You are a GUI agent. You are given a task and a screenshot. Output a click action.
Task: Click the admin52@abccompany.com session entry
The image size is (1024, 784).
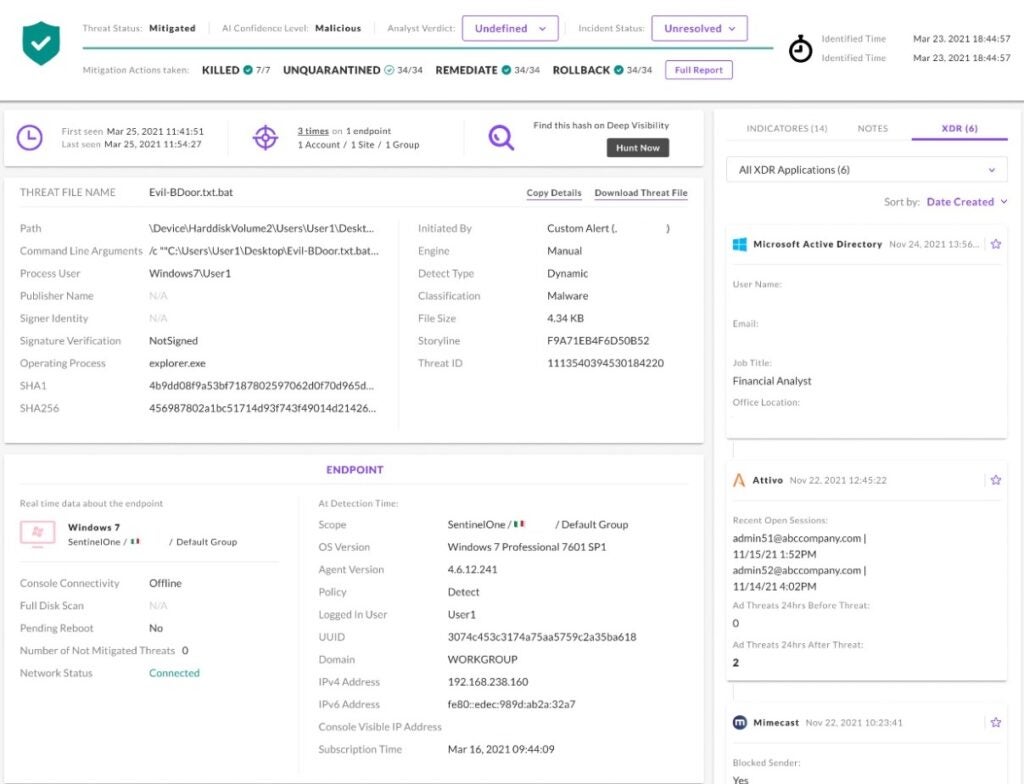pos(799,570)
